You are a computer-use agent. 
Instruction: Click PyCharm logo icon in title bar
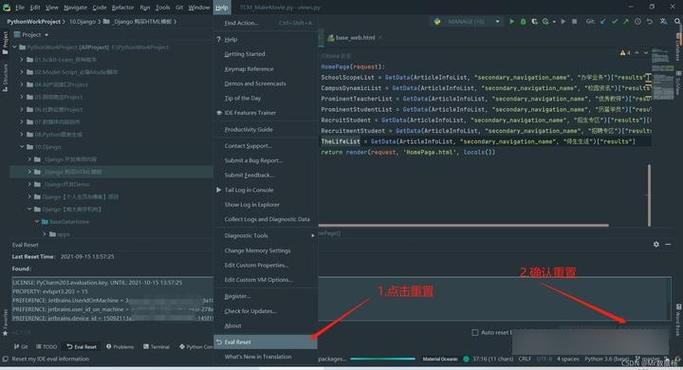click(7, 7)
